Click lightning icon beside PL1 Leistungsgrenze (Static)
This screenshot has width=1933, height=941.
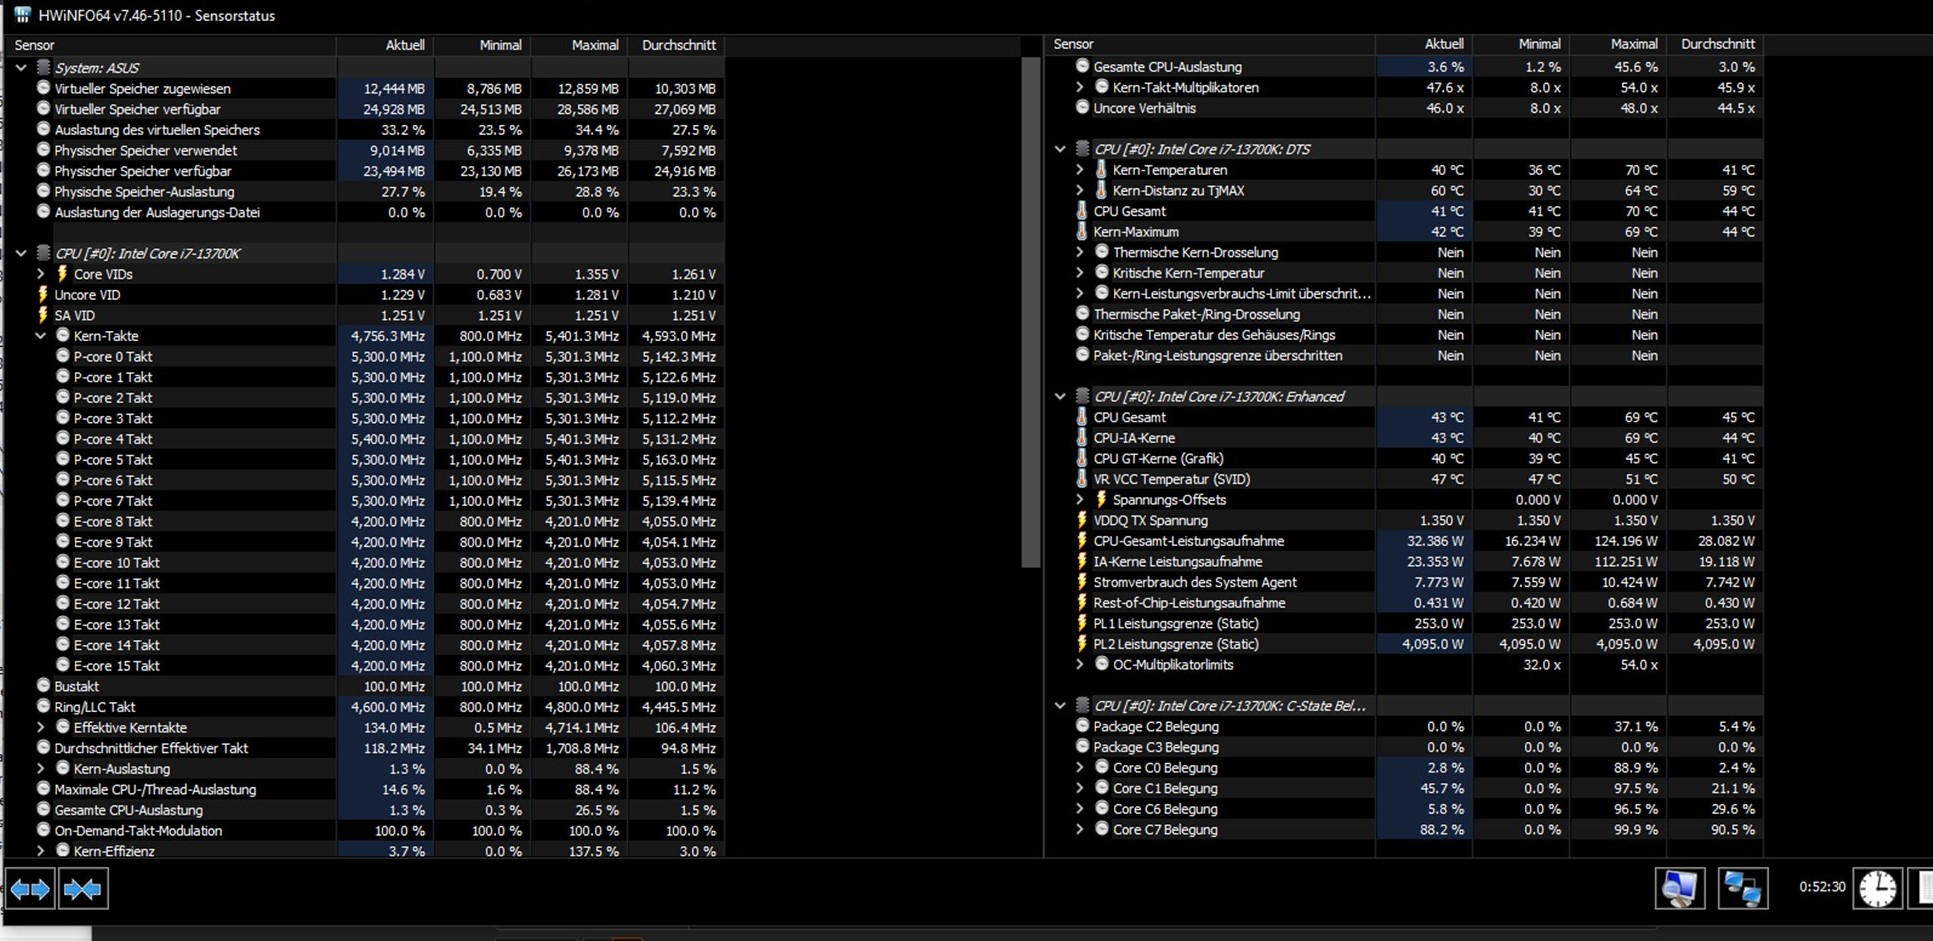coord(1082,623)
